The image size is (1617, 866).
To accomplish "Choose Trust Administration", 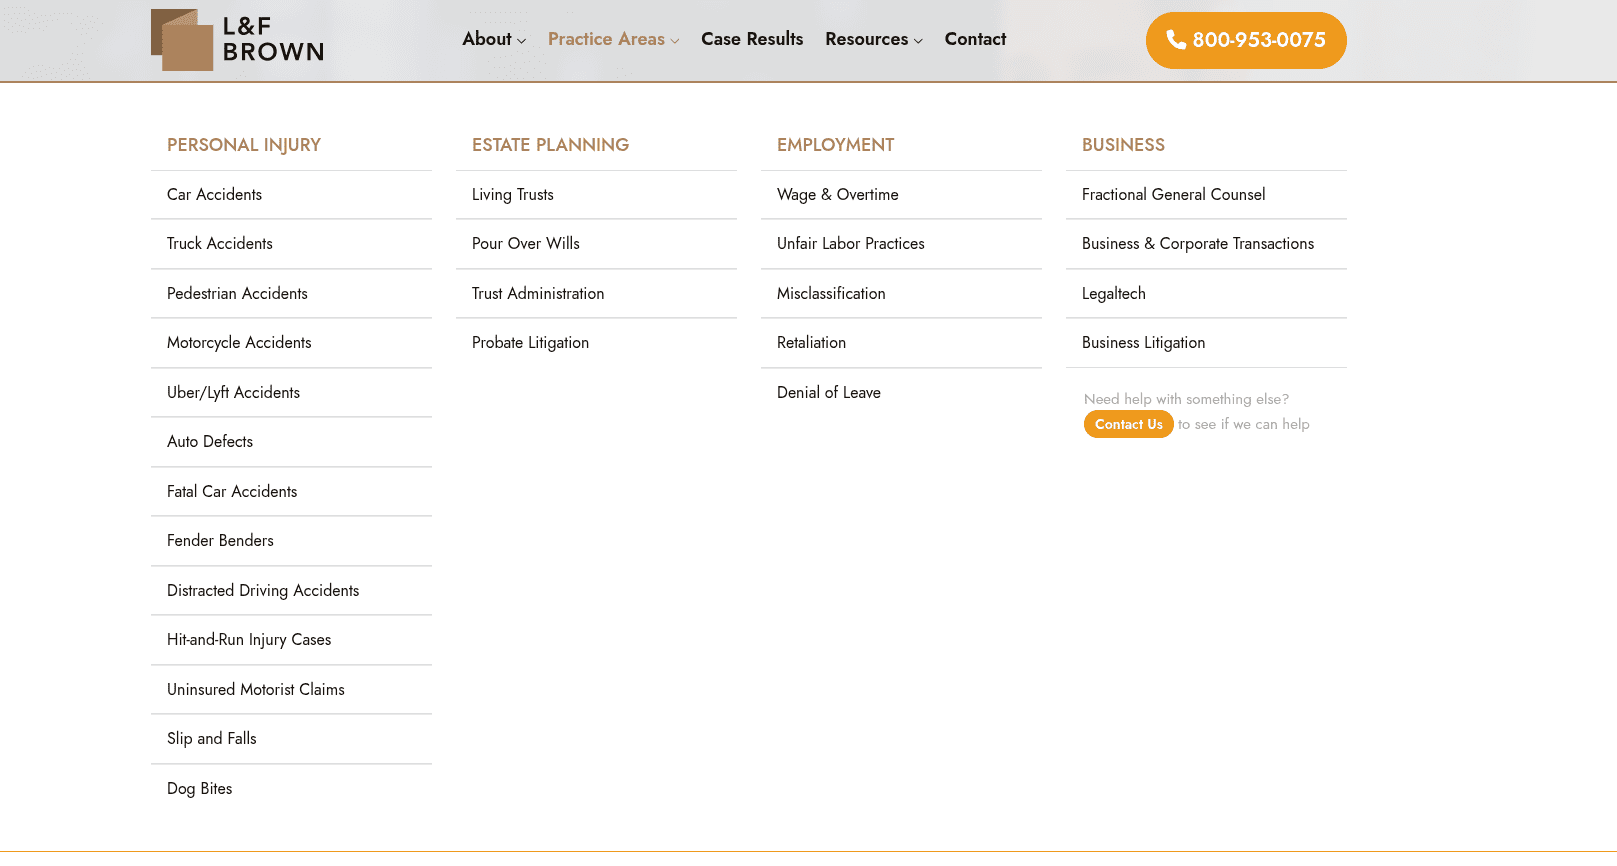I will pos(596,294).
